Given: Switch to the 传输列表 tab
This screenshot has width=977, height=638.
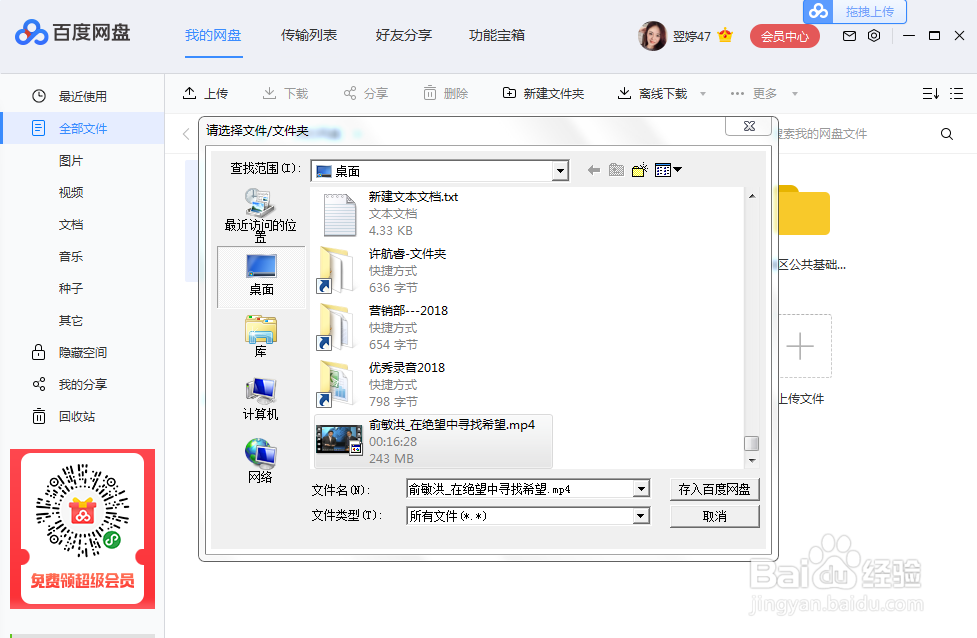Looking at the screenshot, I should [x=308, y=36].
